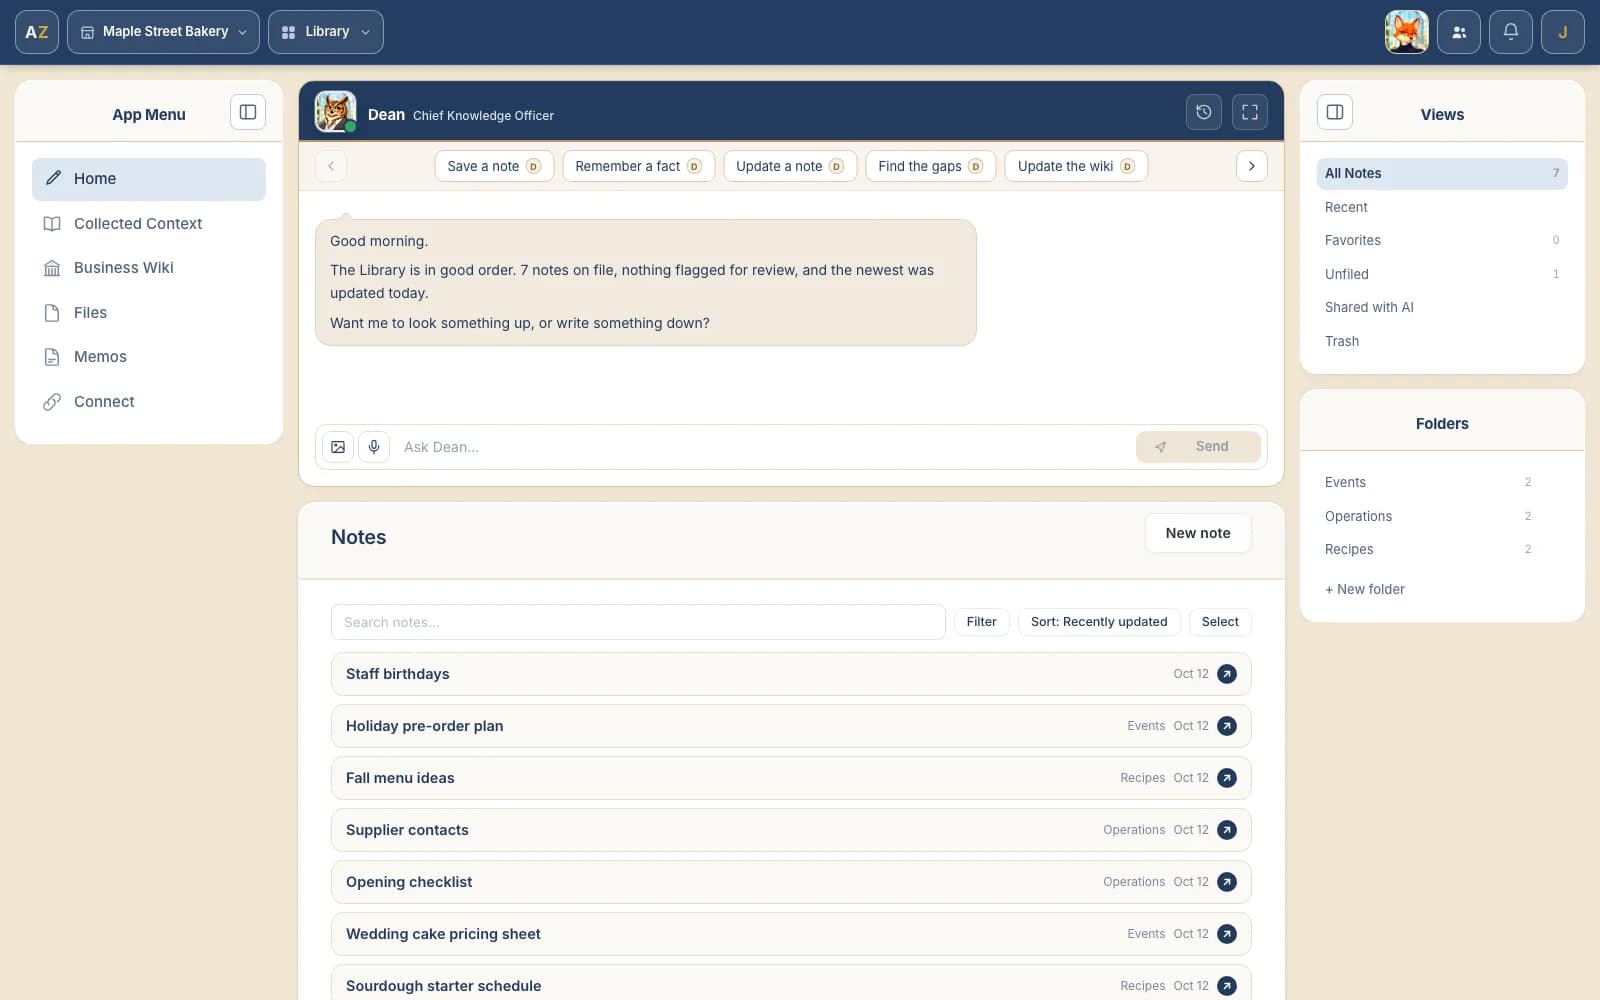Open the Wedding cake pricing sheet arrow
Image resolution: width=1600 pixels, height=1000 pixels.
(1227, 934)
